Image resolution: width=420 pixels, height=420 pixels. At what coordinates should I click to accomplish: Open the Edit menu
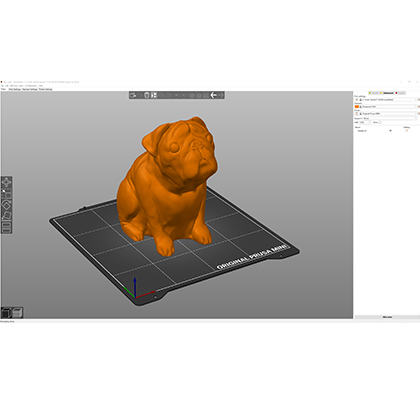(x=7, y=86)
